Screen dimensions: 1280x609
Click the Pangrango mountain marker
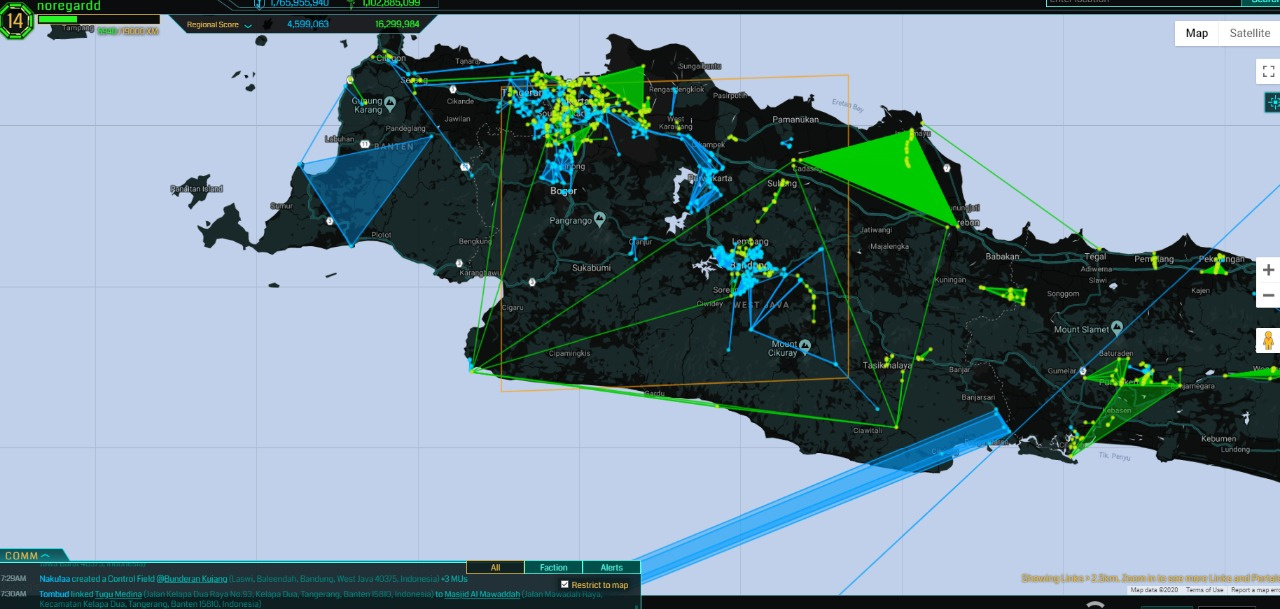point(599,219)
